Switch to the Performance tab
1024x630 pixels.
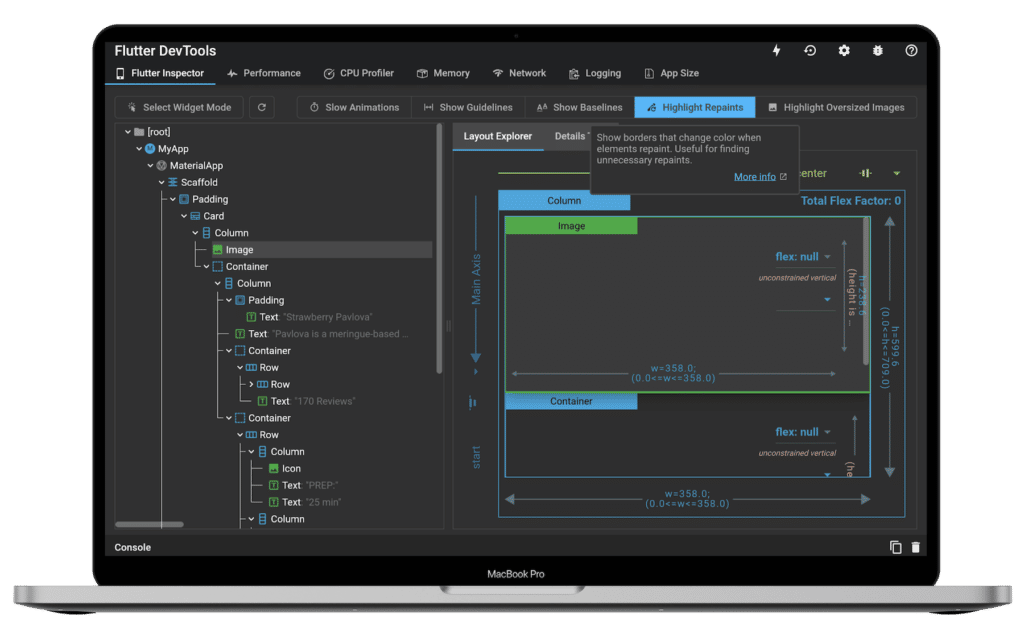264,73
